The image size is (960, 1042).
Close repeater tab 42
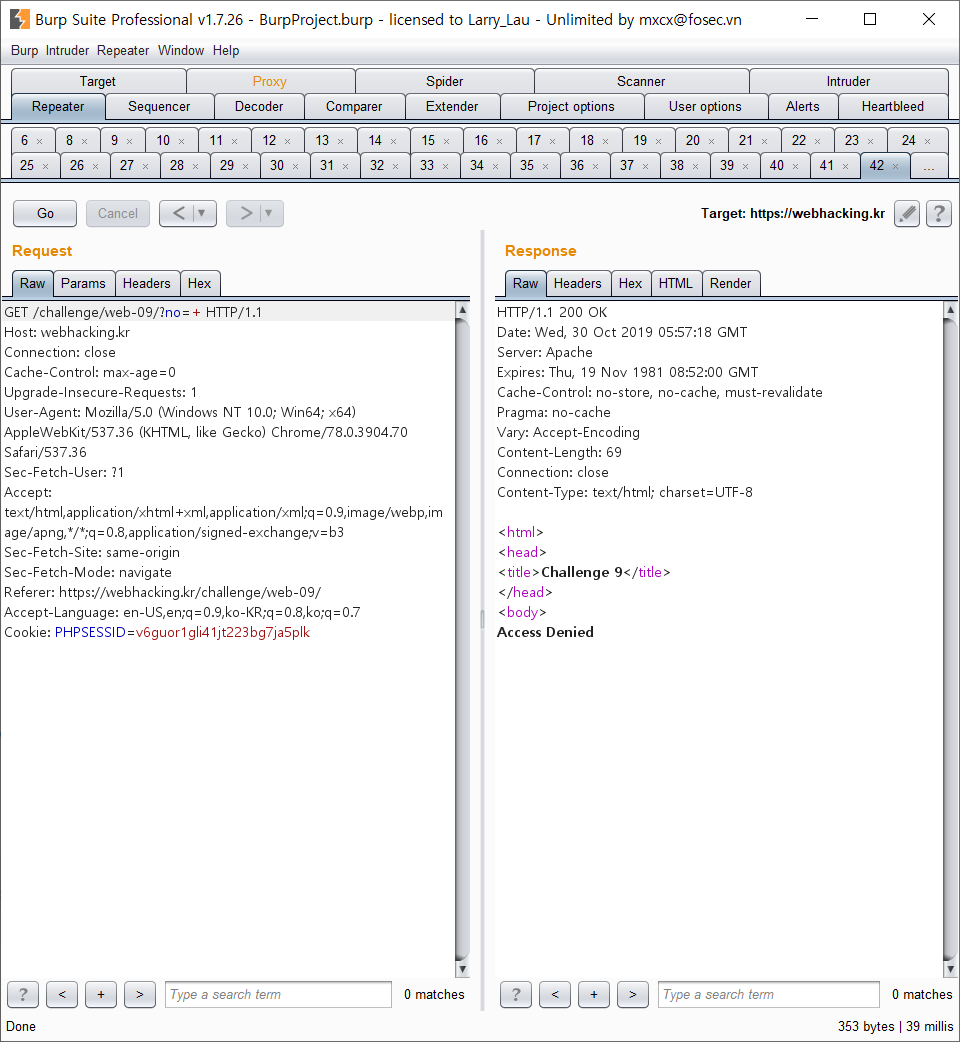[x=896, y=166]
